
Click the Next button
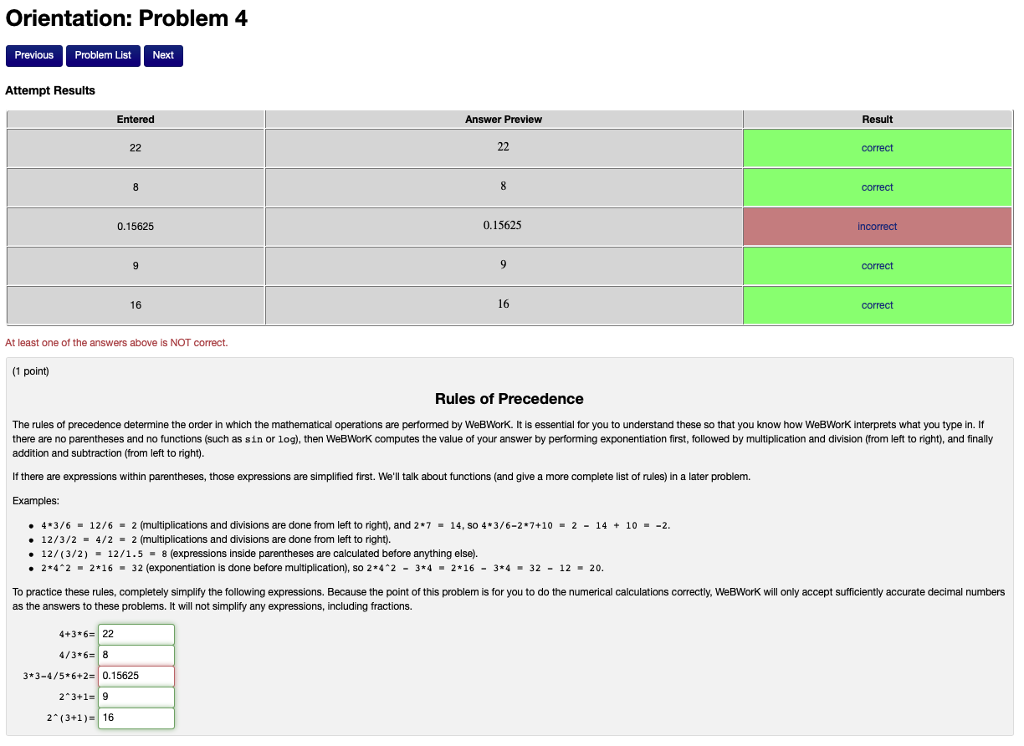point(163,56)
